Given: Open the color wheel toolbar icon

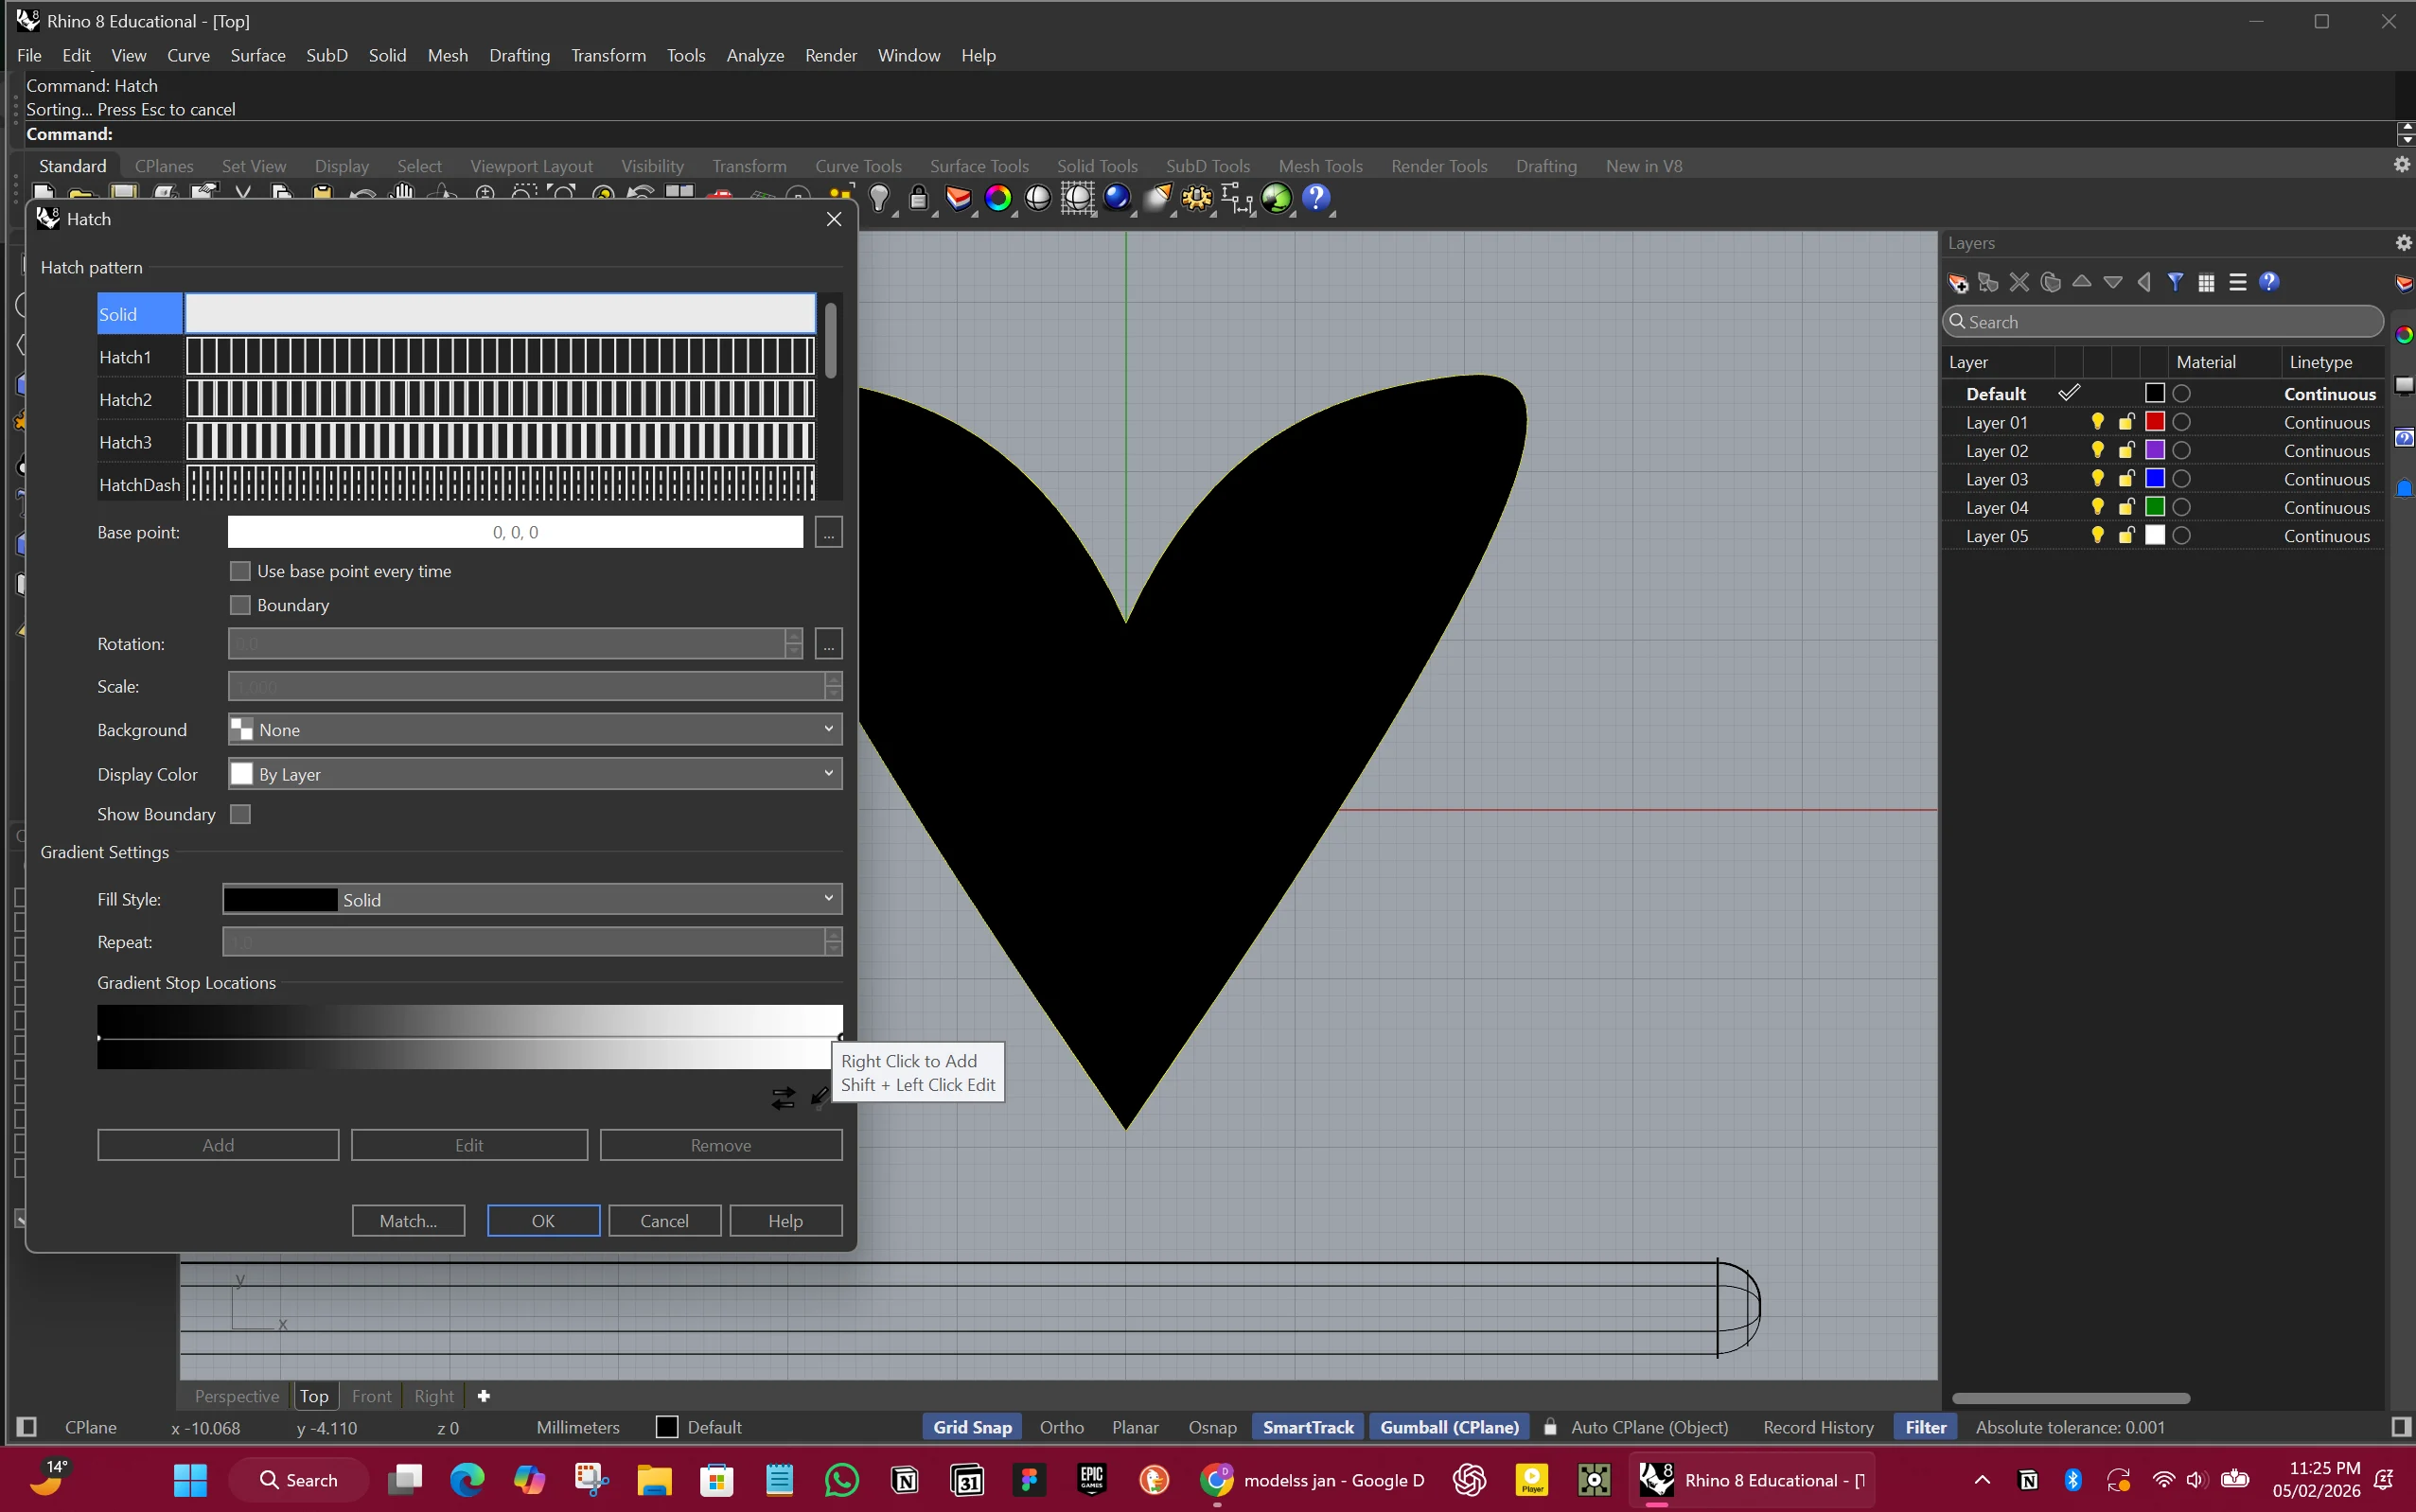Looking at the screenshot, I should [997, 198].
